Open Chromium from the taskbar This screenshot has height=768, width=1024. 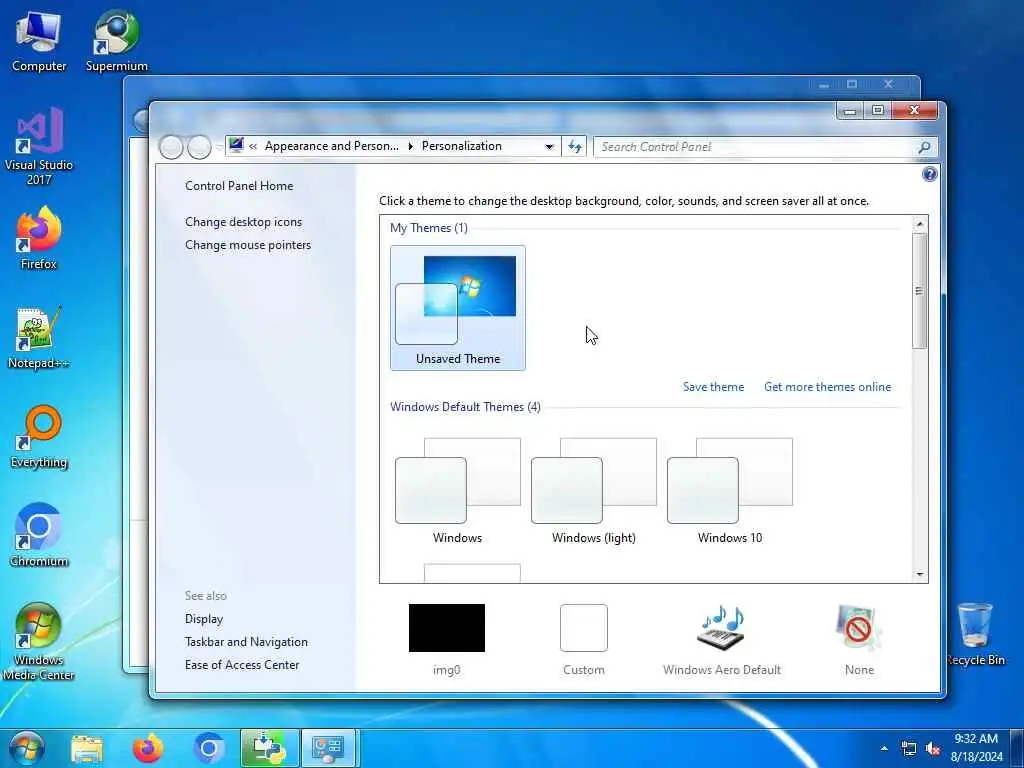click(209, 748)
